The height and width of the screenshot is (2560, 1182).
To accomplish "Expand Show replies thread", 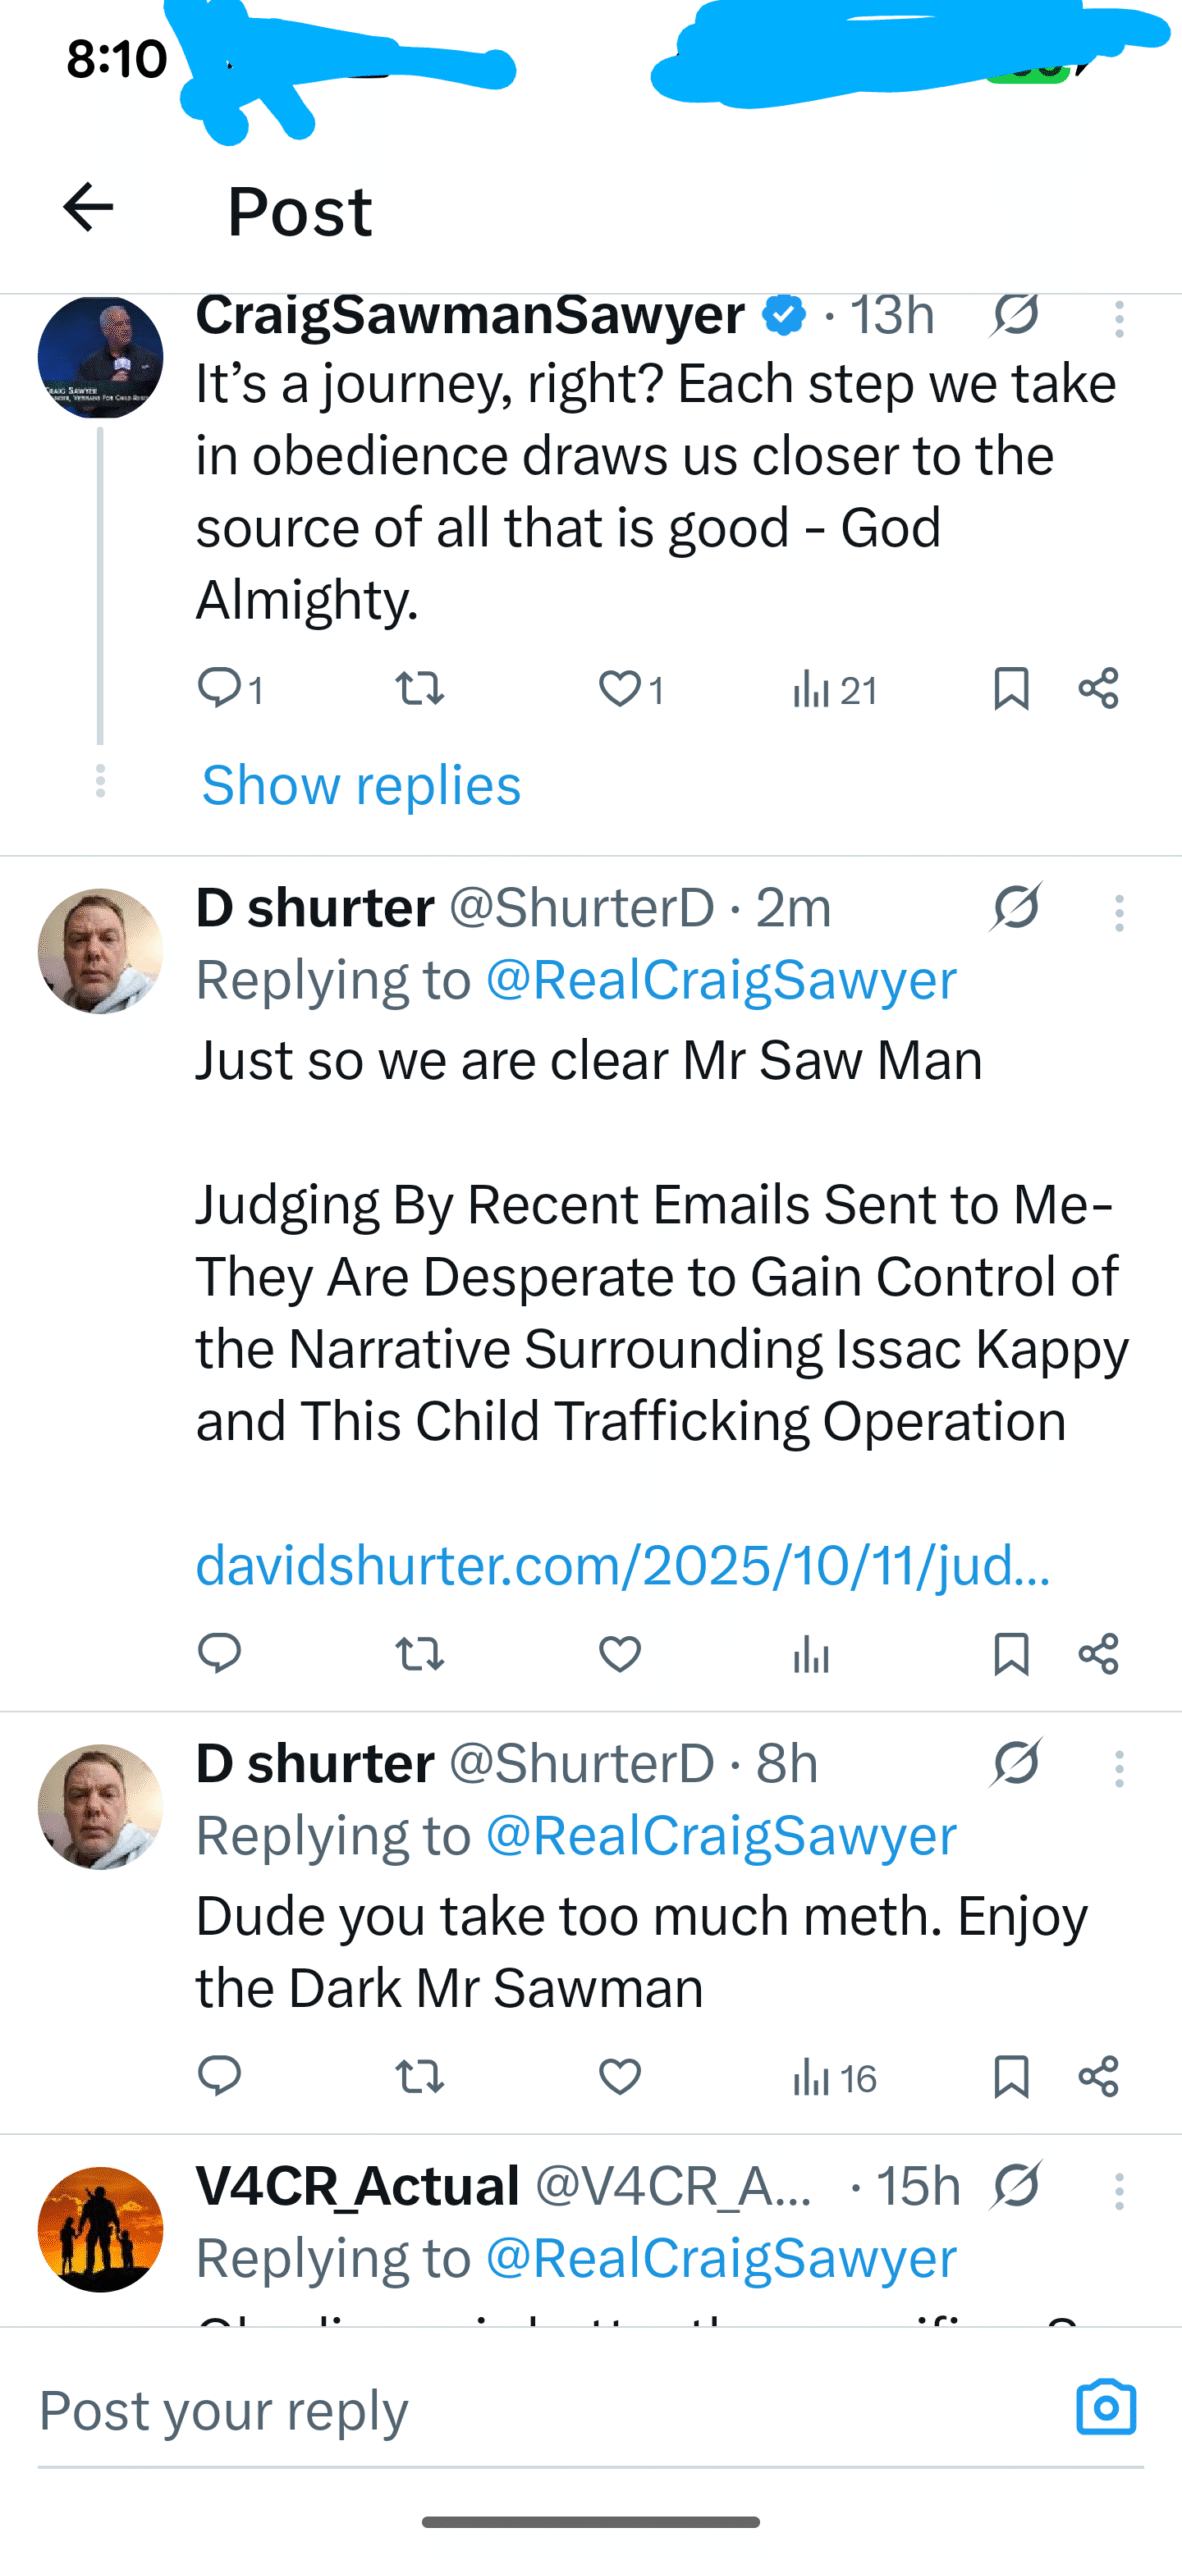I will [x=361, y=785].
